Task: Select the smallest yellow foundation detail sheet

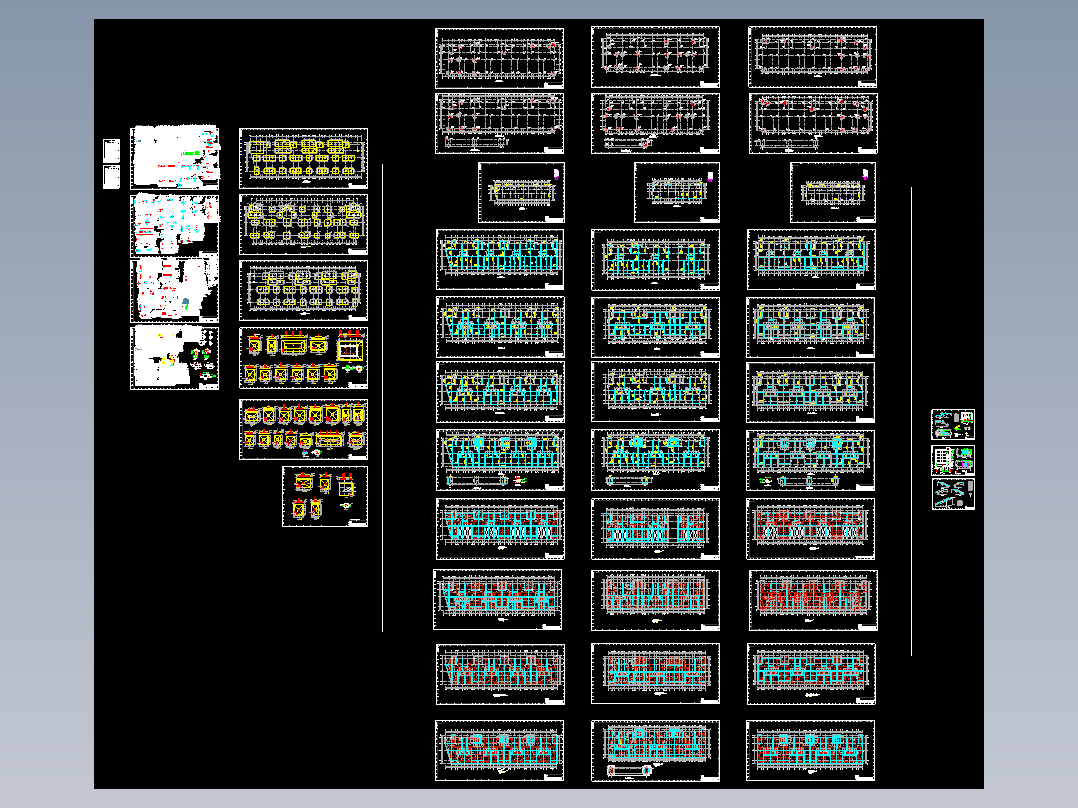Action: pos(324,496)
